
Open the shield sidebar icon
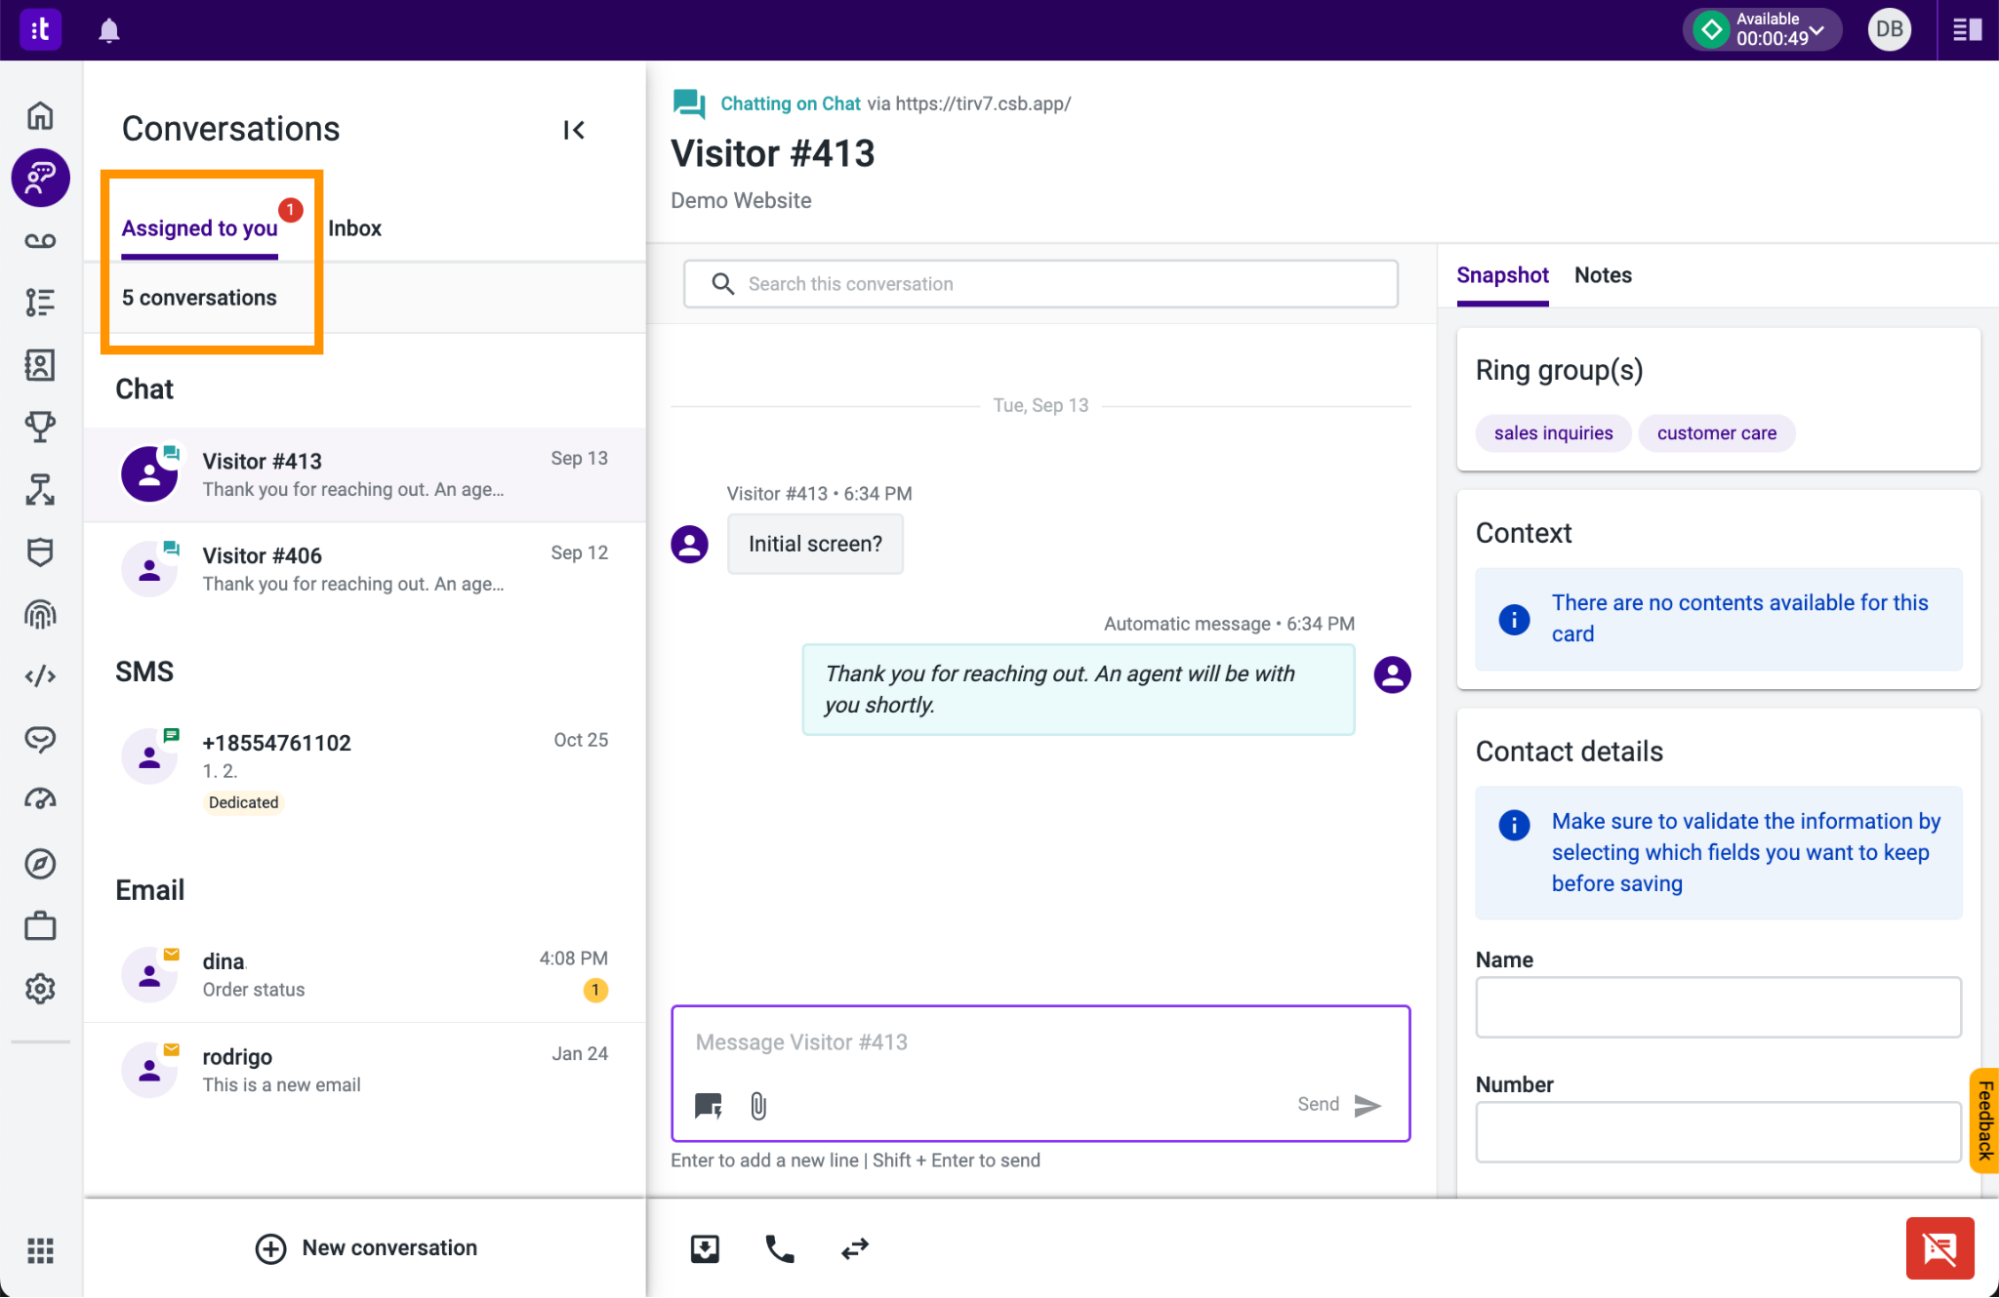(40, 552)
